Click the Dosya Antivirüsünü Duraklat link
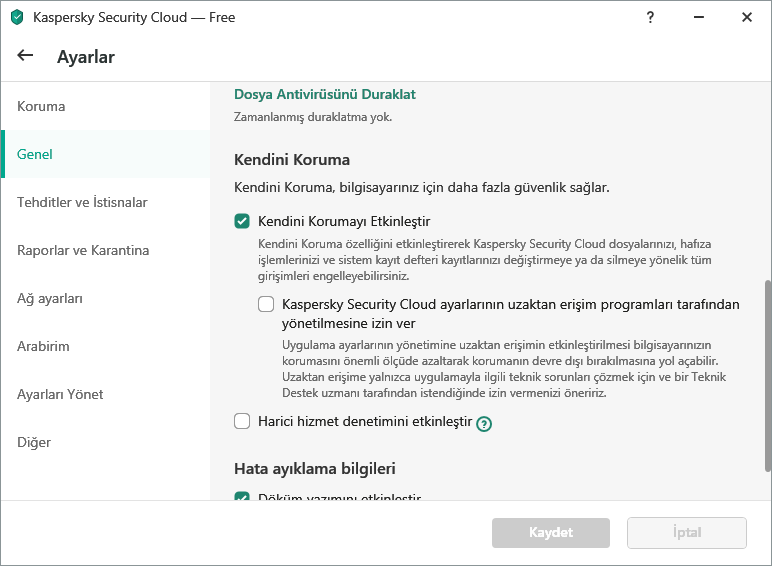Image resolution: width=772 pixels, height=566 pixels. pyautogui.click(x=324, y=94)
